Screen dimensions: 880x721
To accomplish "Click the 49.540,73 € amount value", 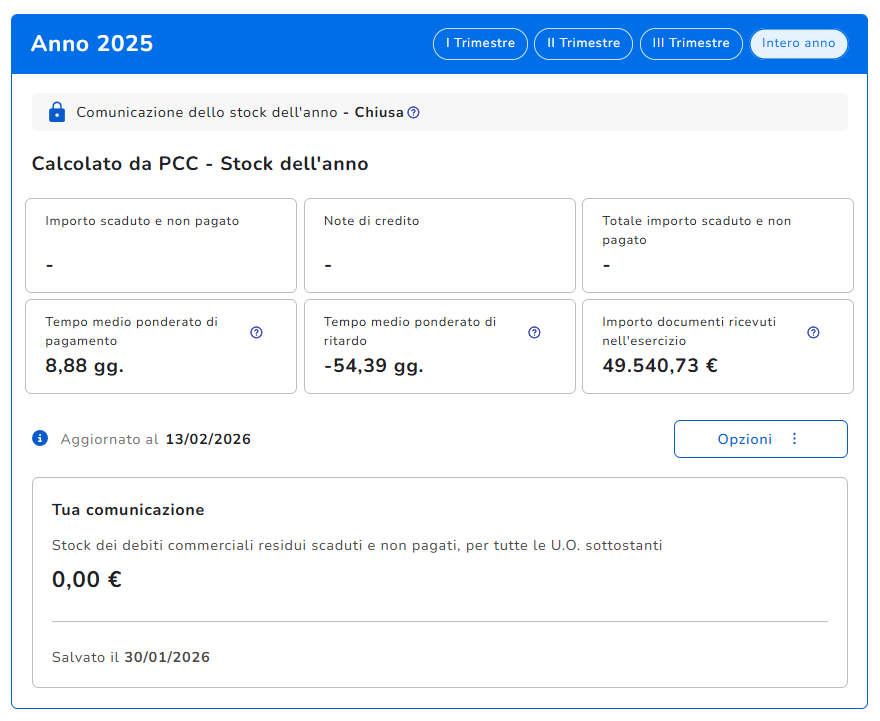I will (660, 366).
